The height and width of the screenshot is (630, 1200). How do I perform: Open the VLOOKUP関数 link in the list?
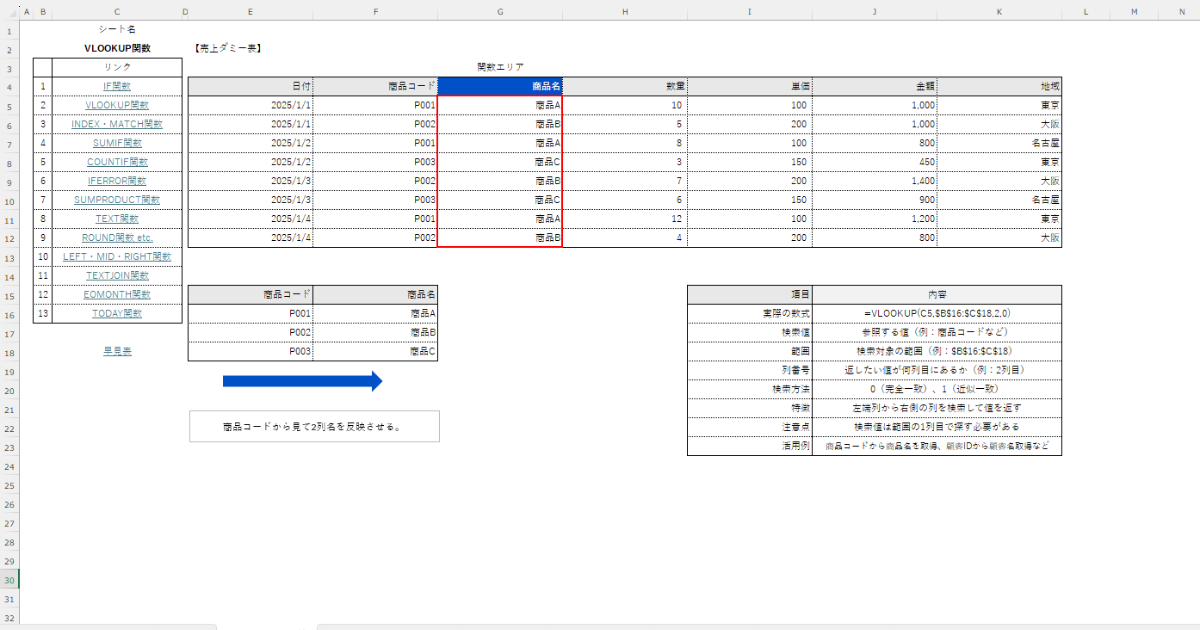coord(117,105)
